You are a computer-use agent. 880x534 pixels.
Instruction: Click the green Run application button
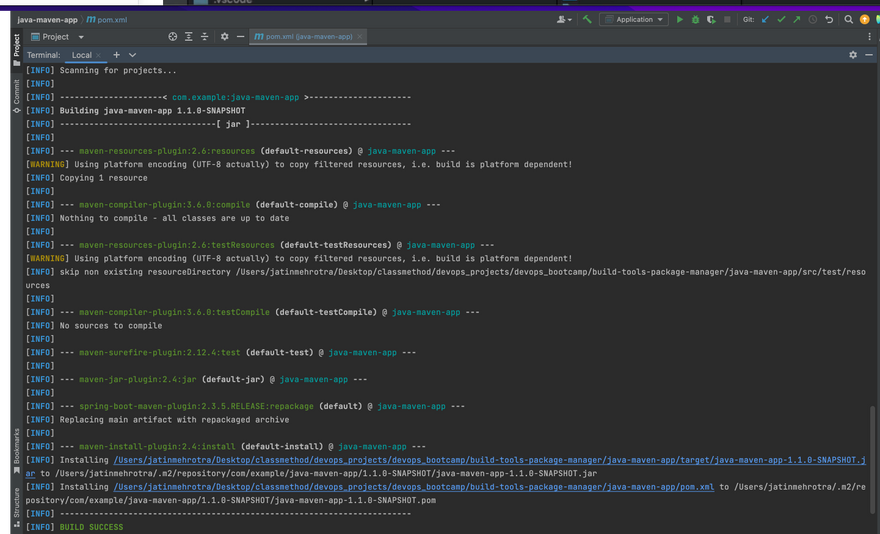click(x=680, y=19)
